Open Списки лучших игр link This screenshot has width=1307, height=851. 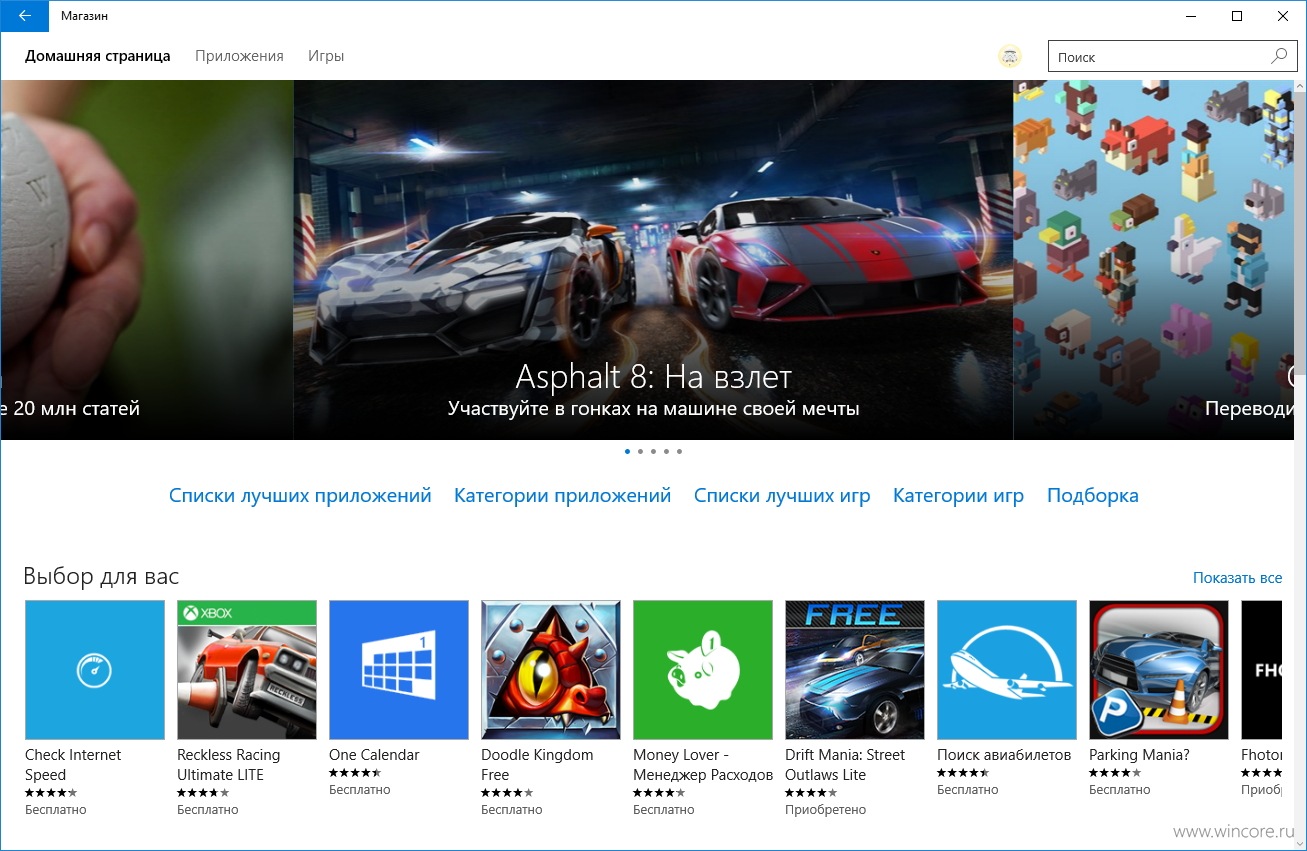[782, 495]
